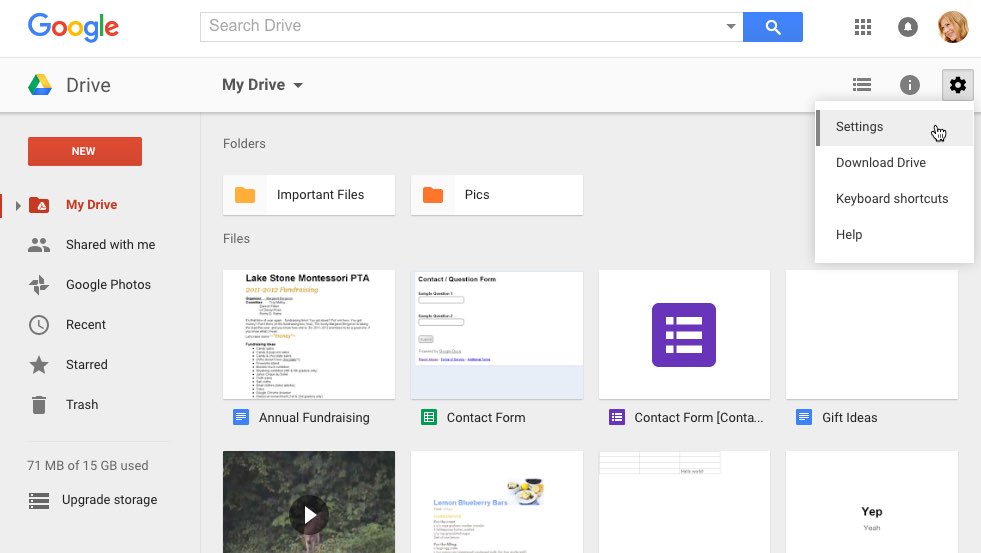
Task: Click the Docs icon beside Annual Fundraising
Action: point(241,417)
